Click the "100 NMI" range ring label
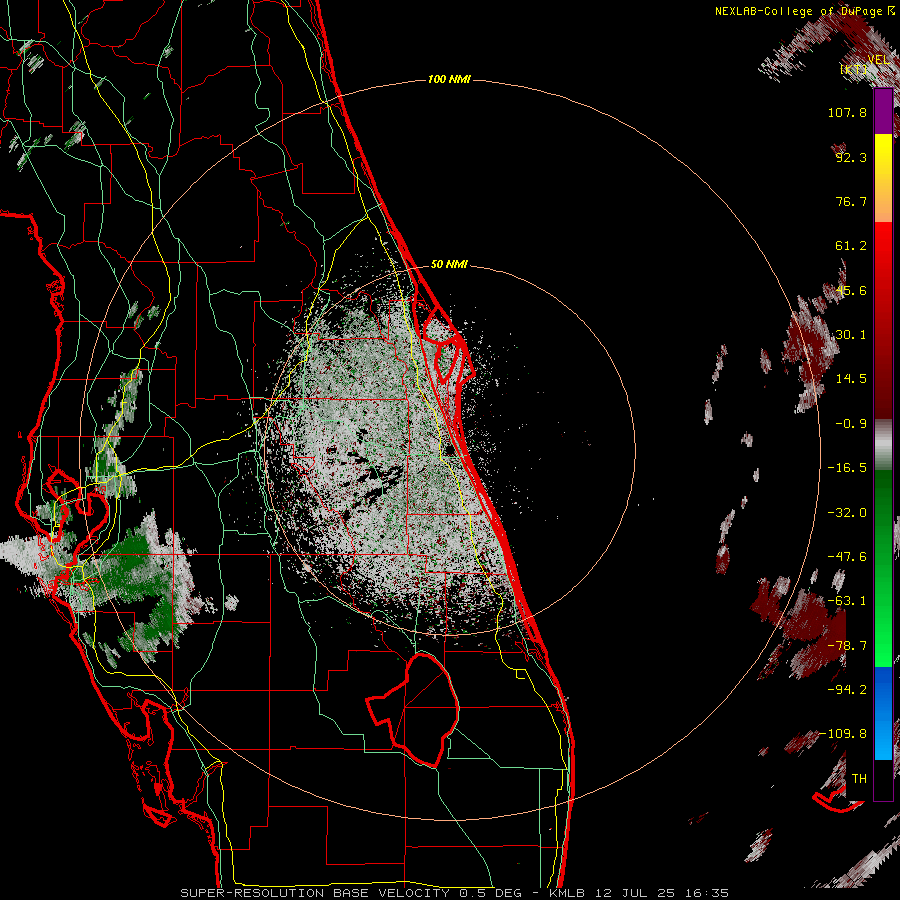Image resolution: width=900 pixels, height=900 pixels. (x=449, y=79)
